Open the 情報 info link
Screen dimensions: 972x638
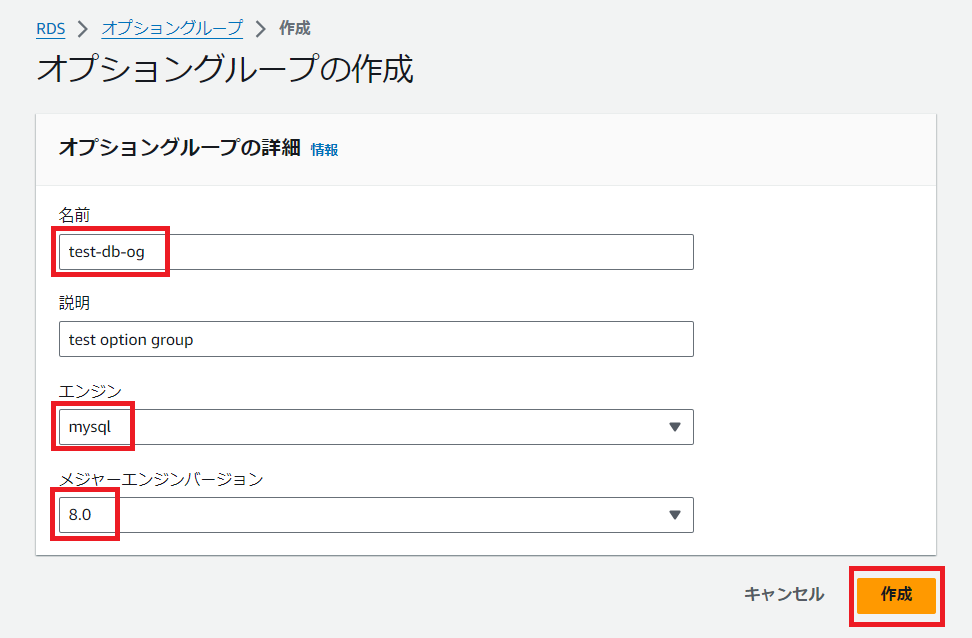pos(324,149)
